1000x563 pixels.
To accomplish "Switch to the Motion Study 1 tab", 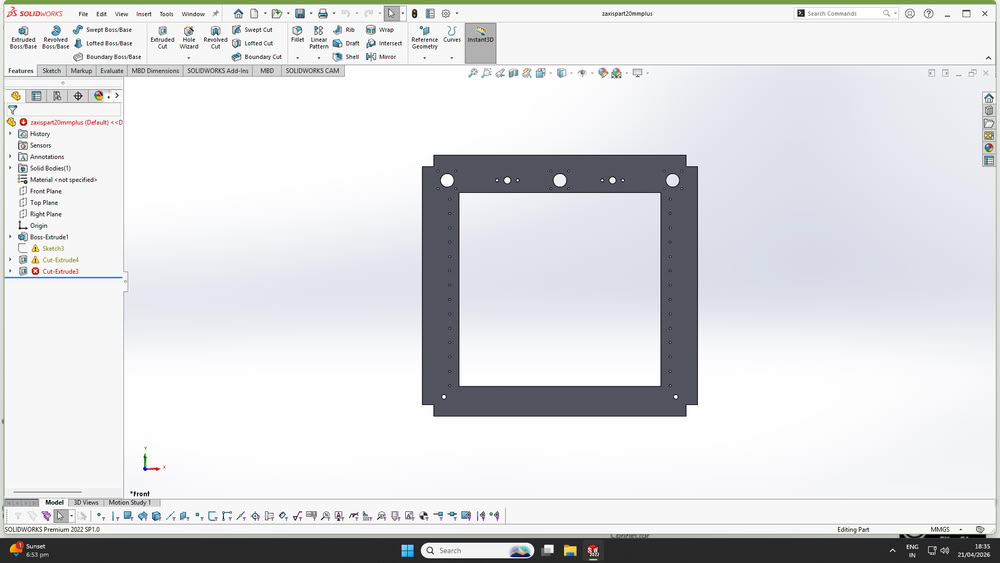I will coord(129,502).
